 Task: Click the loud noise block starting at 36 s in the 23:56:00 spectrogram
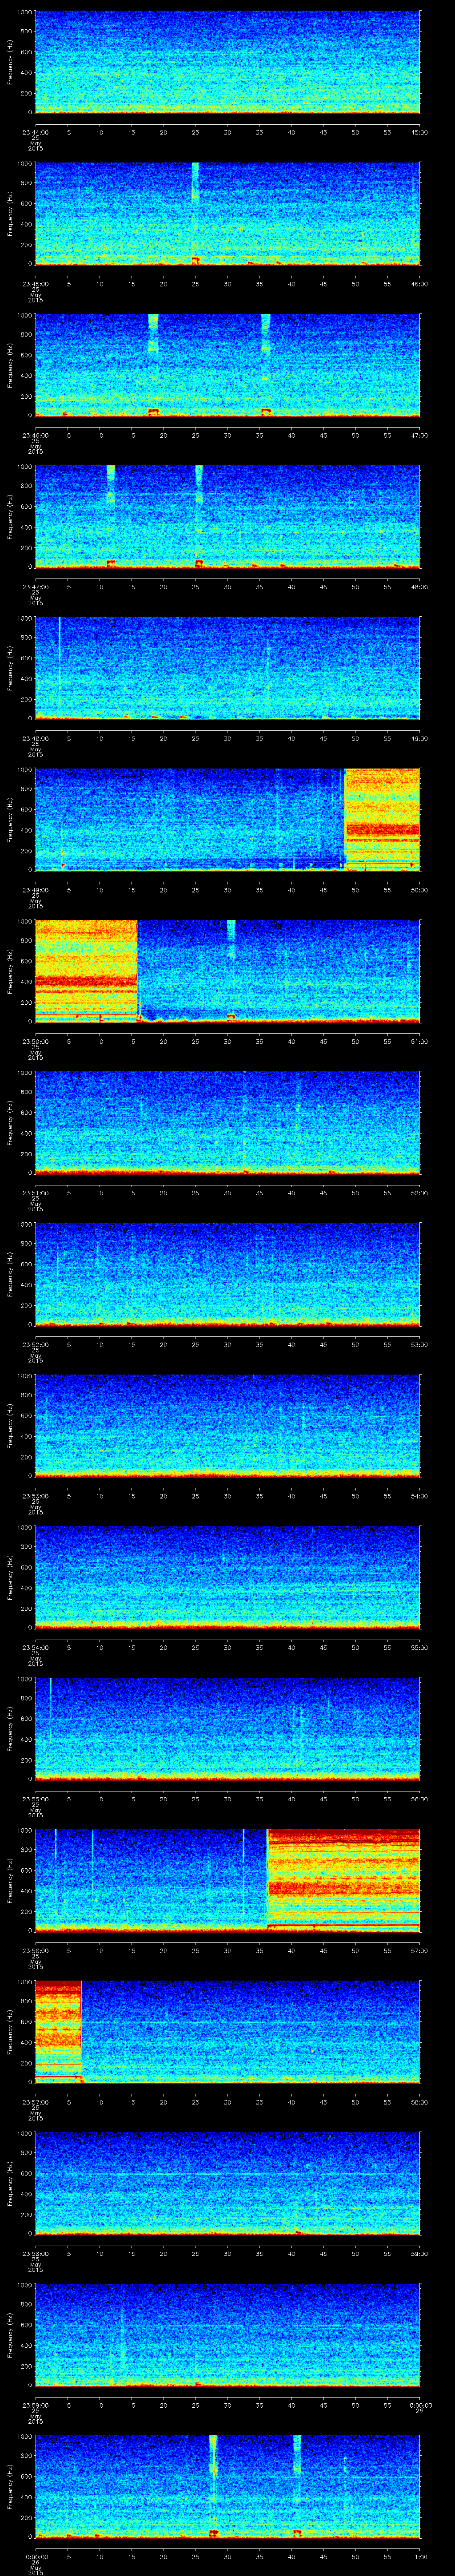click(x=343, y=1879)
